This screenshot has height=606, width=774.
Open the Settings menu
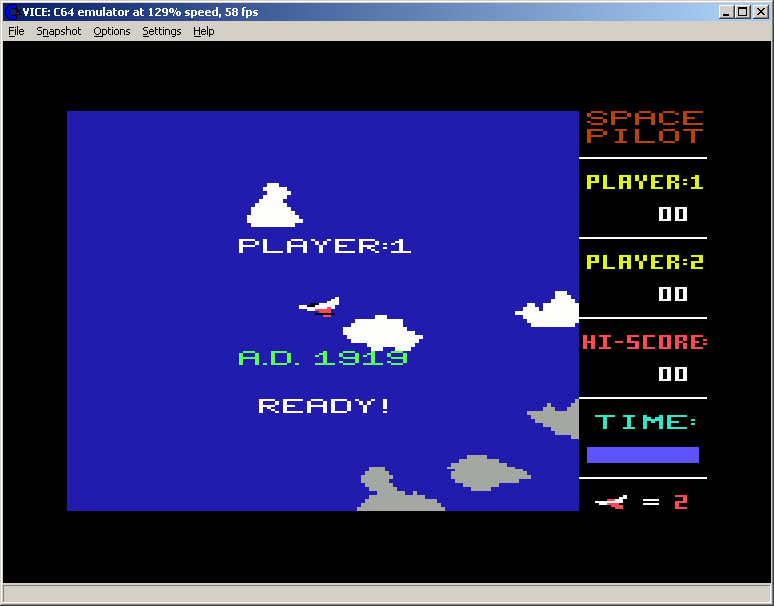[161, 31]
